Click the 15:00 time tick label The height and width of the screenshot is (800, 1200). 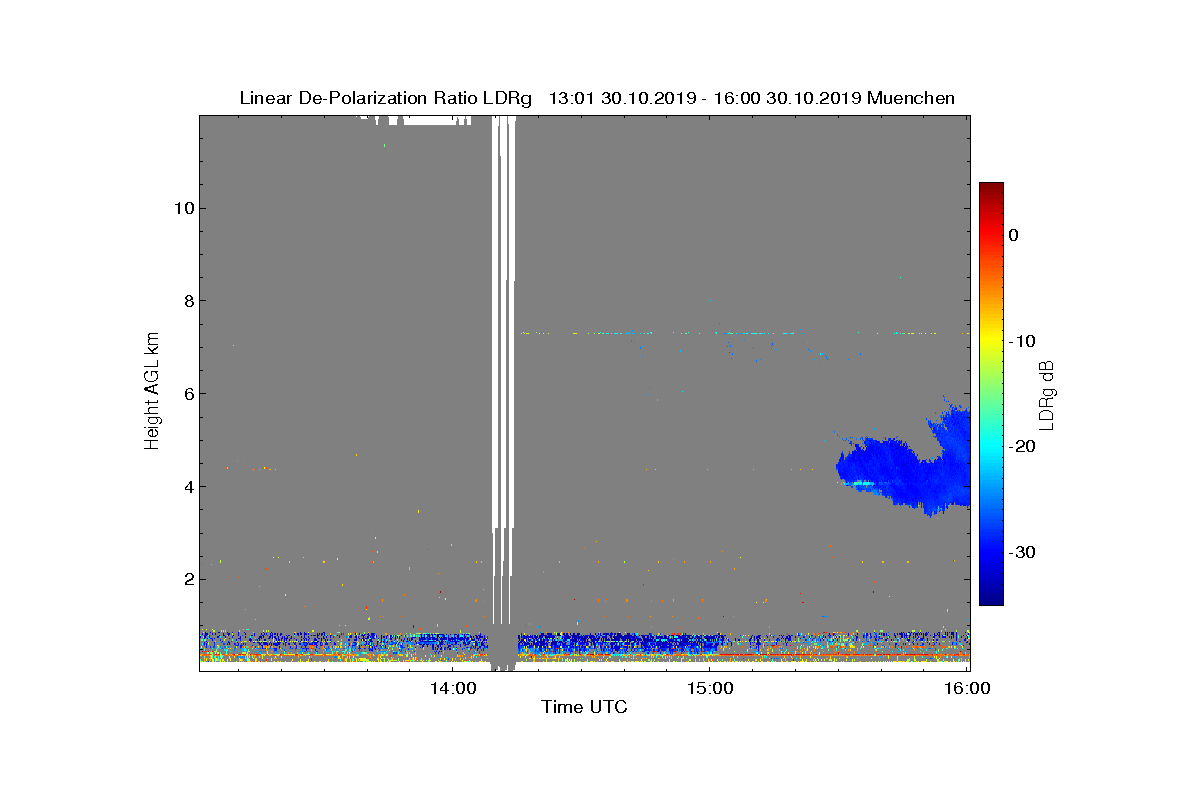pos(710,688)
